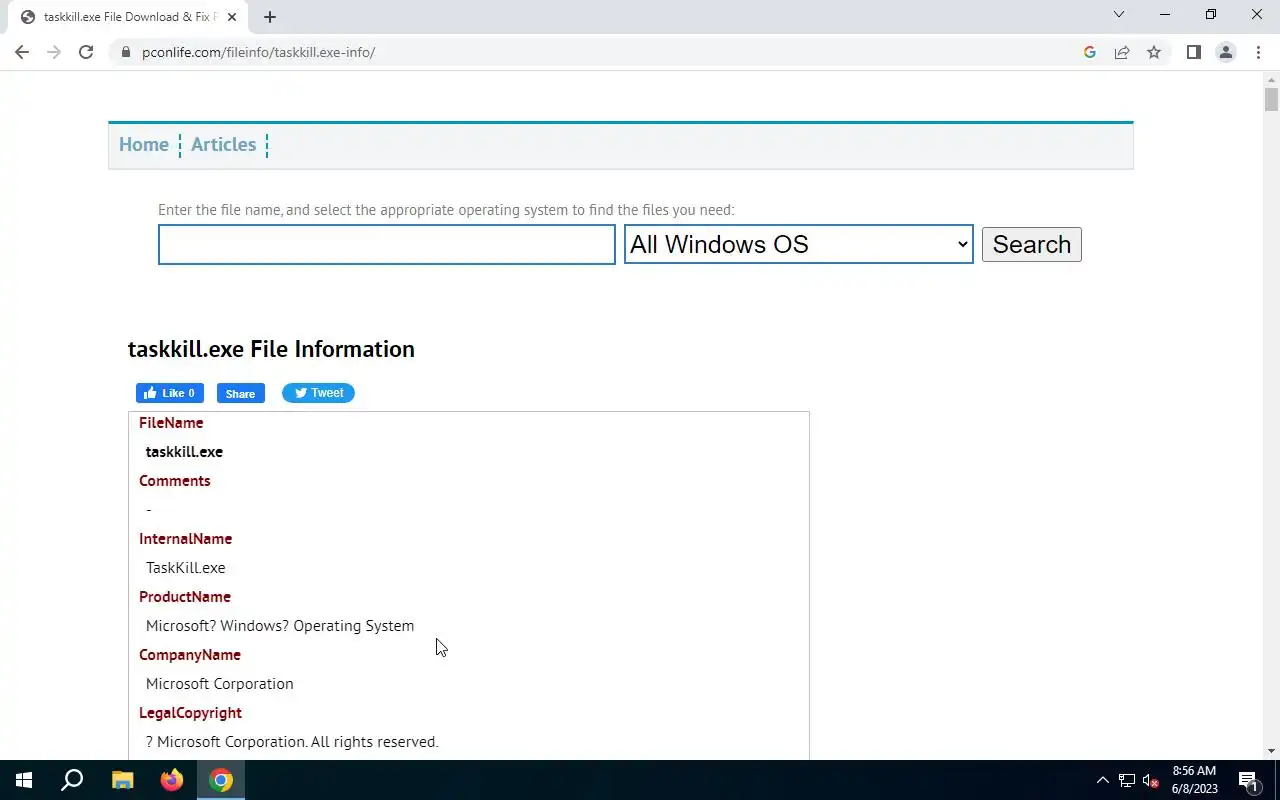This screenshot has height=800, width=1280.
Task: Share this page icon
Action: point(1122,52)
